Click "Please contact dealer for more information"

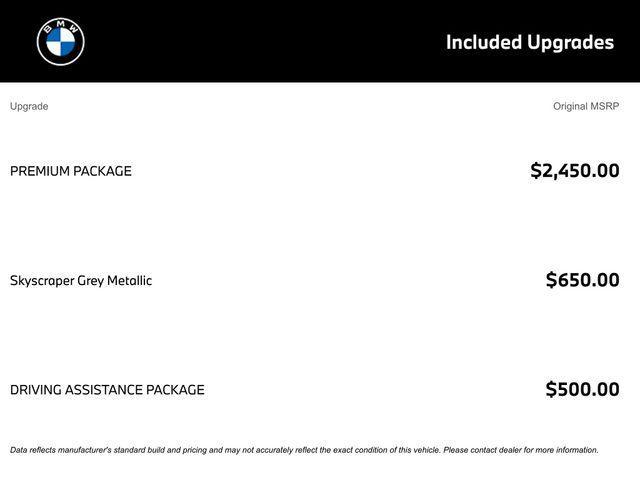(521, 450)
